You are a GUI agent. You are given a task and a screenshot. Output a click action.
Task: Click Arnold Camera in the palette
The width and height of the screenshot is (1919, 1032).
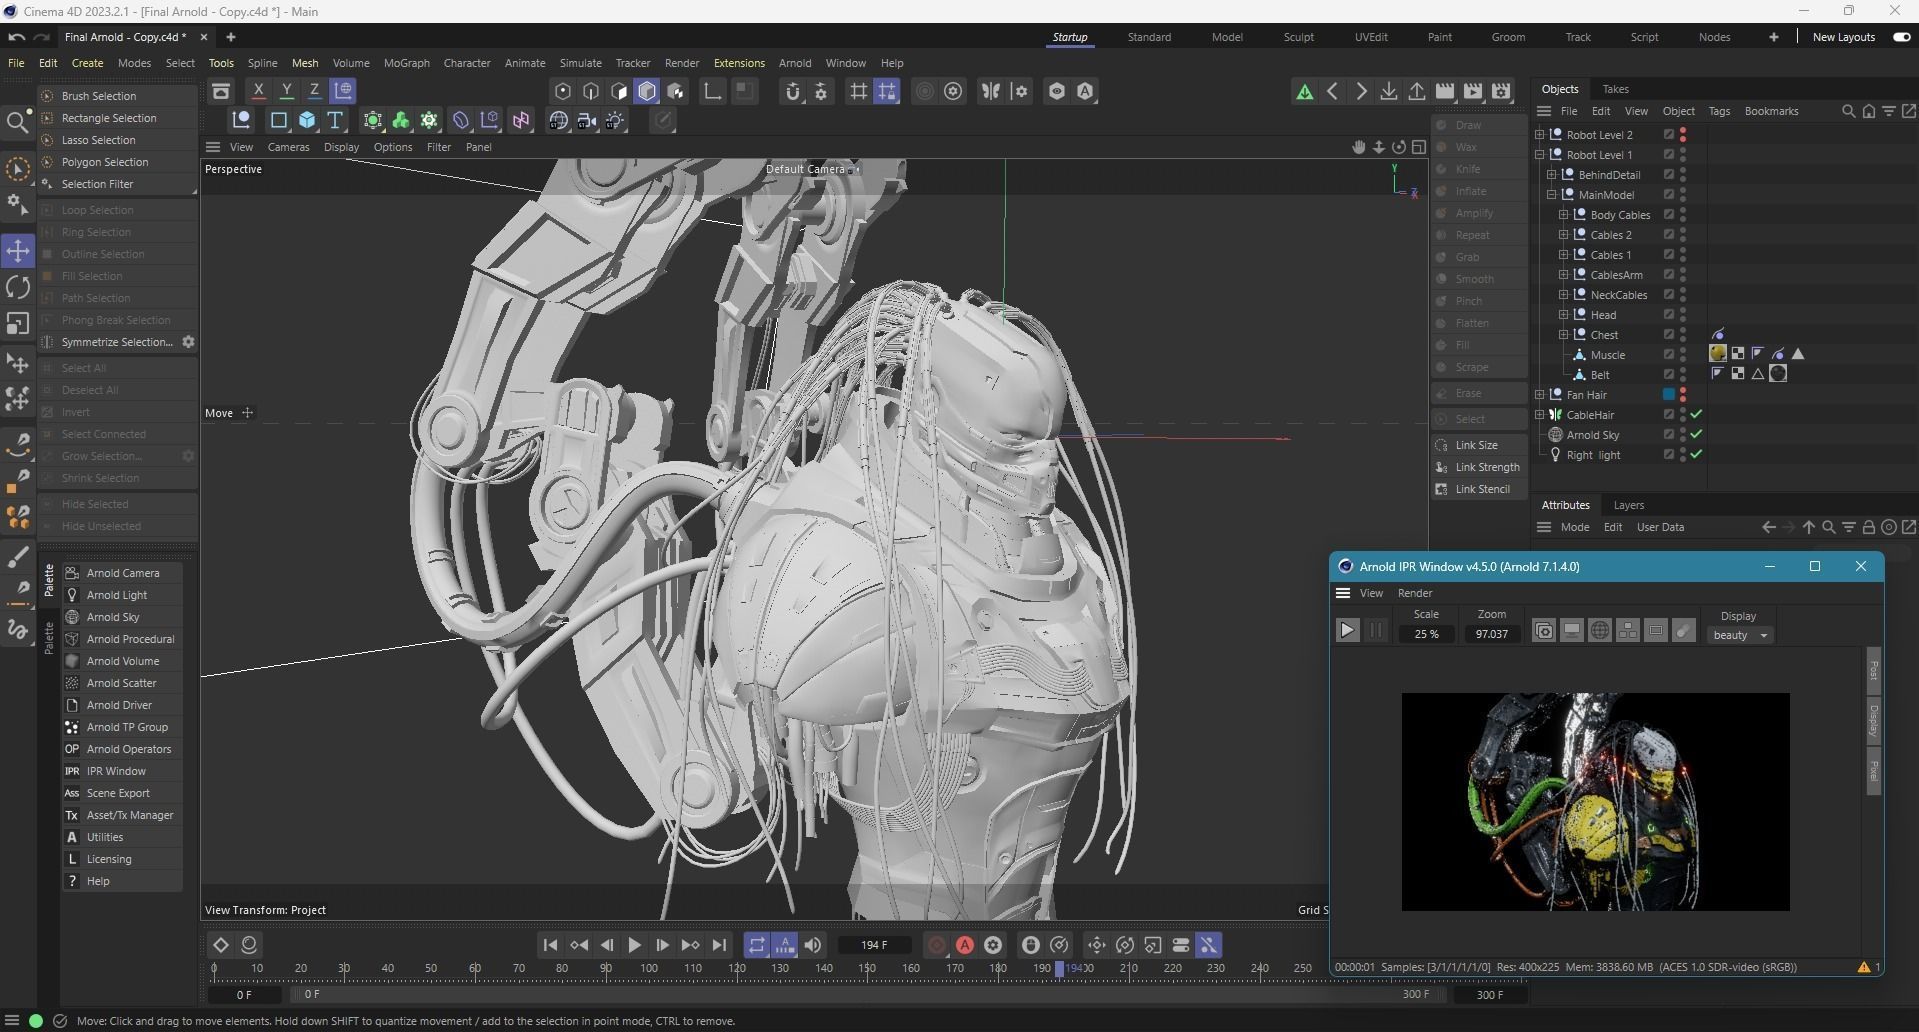pyautogui.click(x=122, y=573)
